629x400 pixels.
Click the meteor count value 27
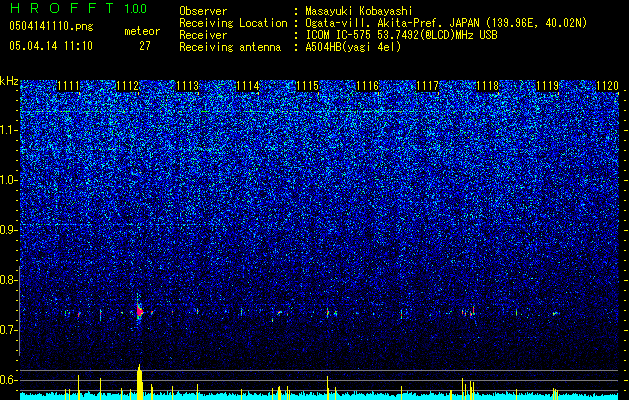click(x=145, y=46)
